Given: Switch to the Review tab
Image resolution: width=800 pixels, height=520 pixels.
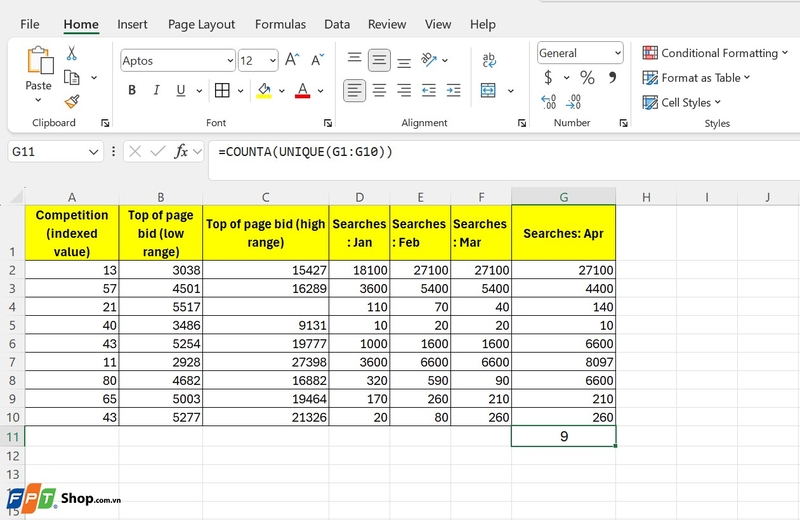Looking at the screenshot, I should click(x=387, y=24).
